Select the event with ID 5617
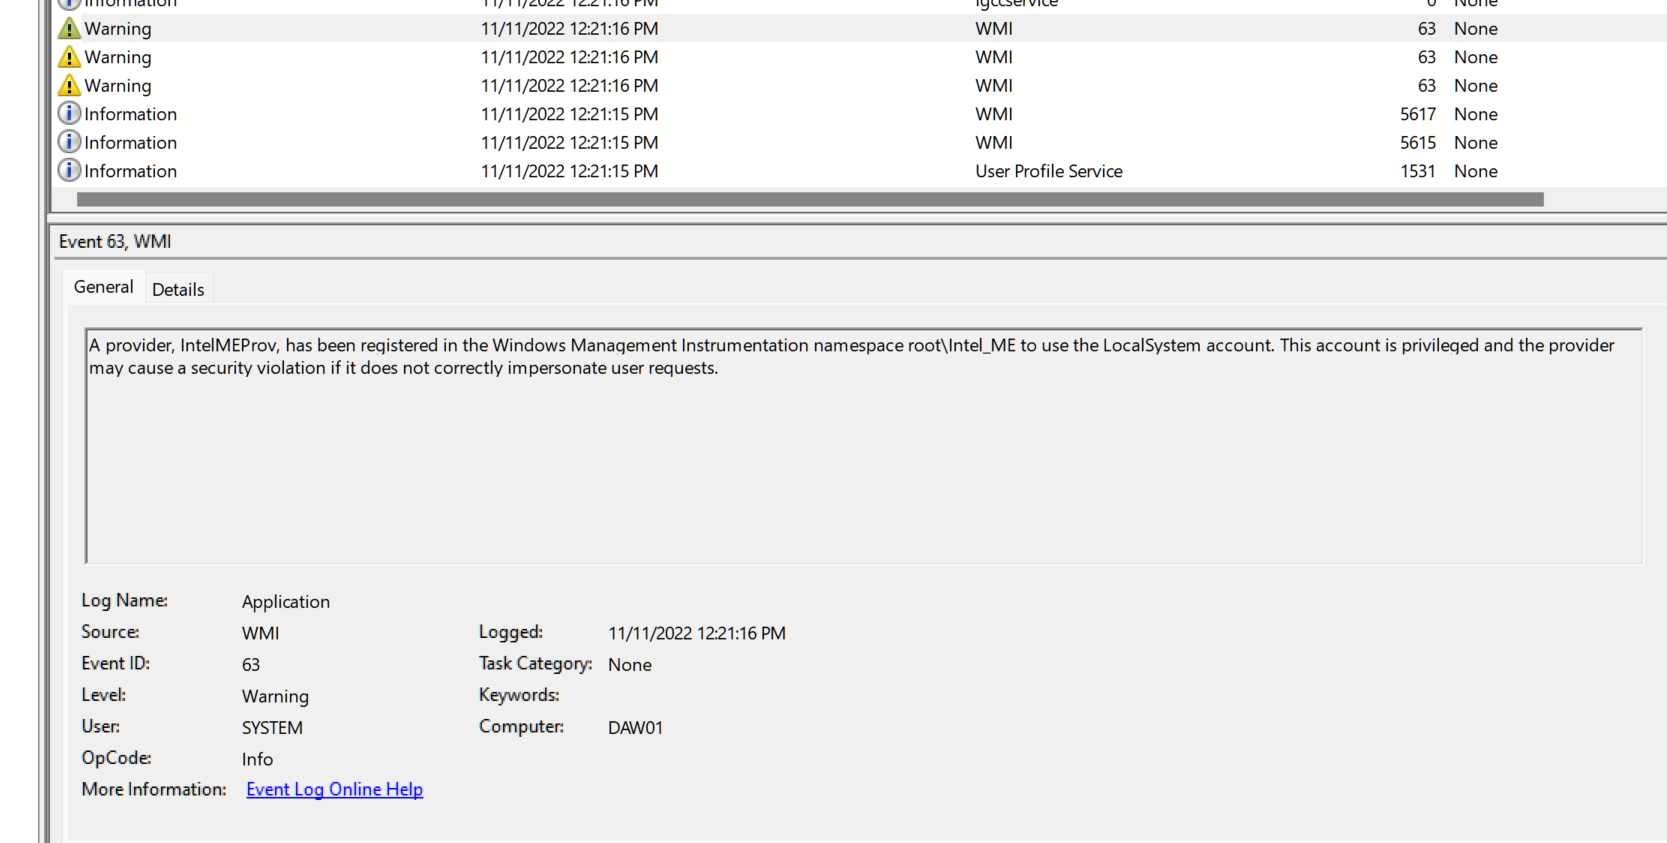This screenshot has width=1667, height=843. (x=860, y=114)
